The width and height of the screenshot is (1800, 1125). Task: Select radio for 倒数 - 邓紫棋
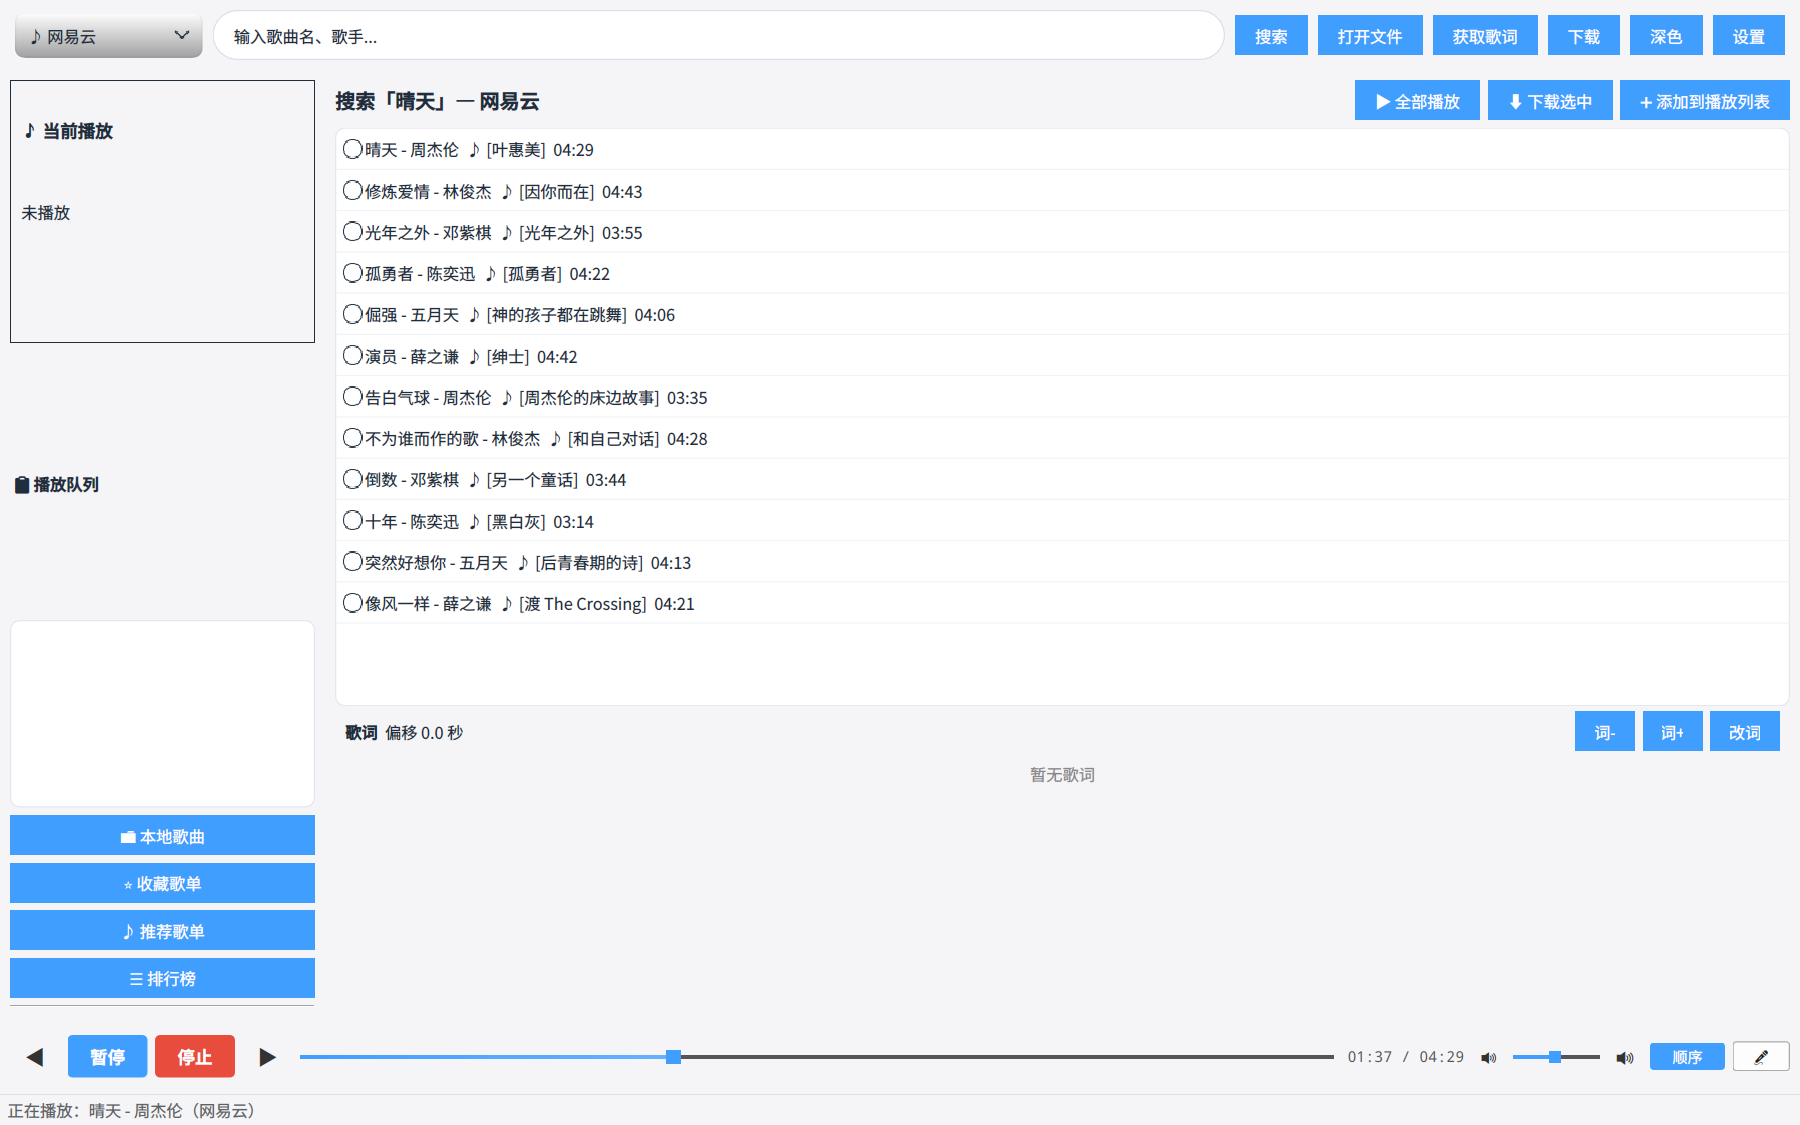(x=352, y=479)
